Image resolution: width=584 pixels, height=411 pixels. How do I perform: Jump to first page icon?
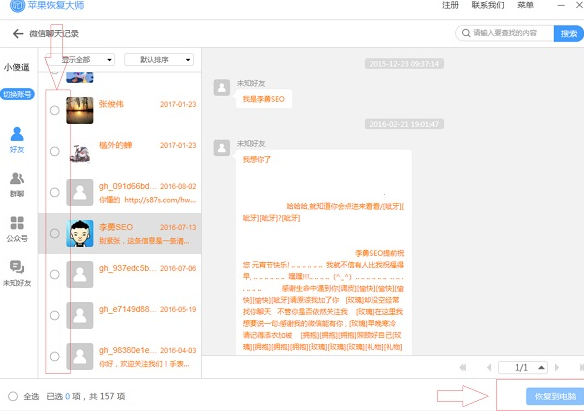click(x=463, y=367)
